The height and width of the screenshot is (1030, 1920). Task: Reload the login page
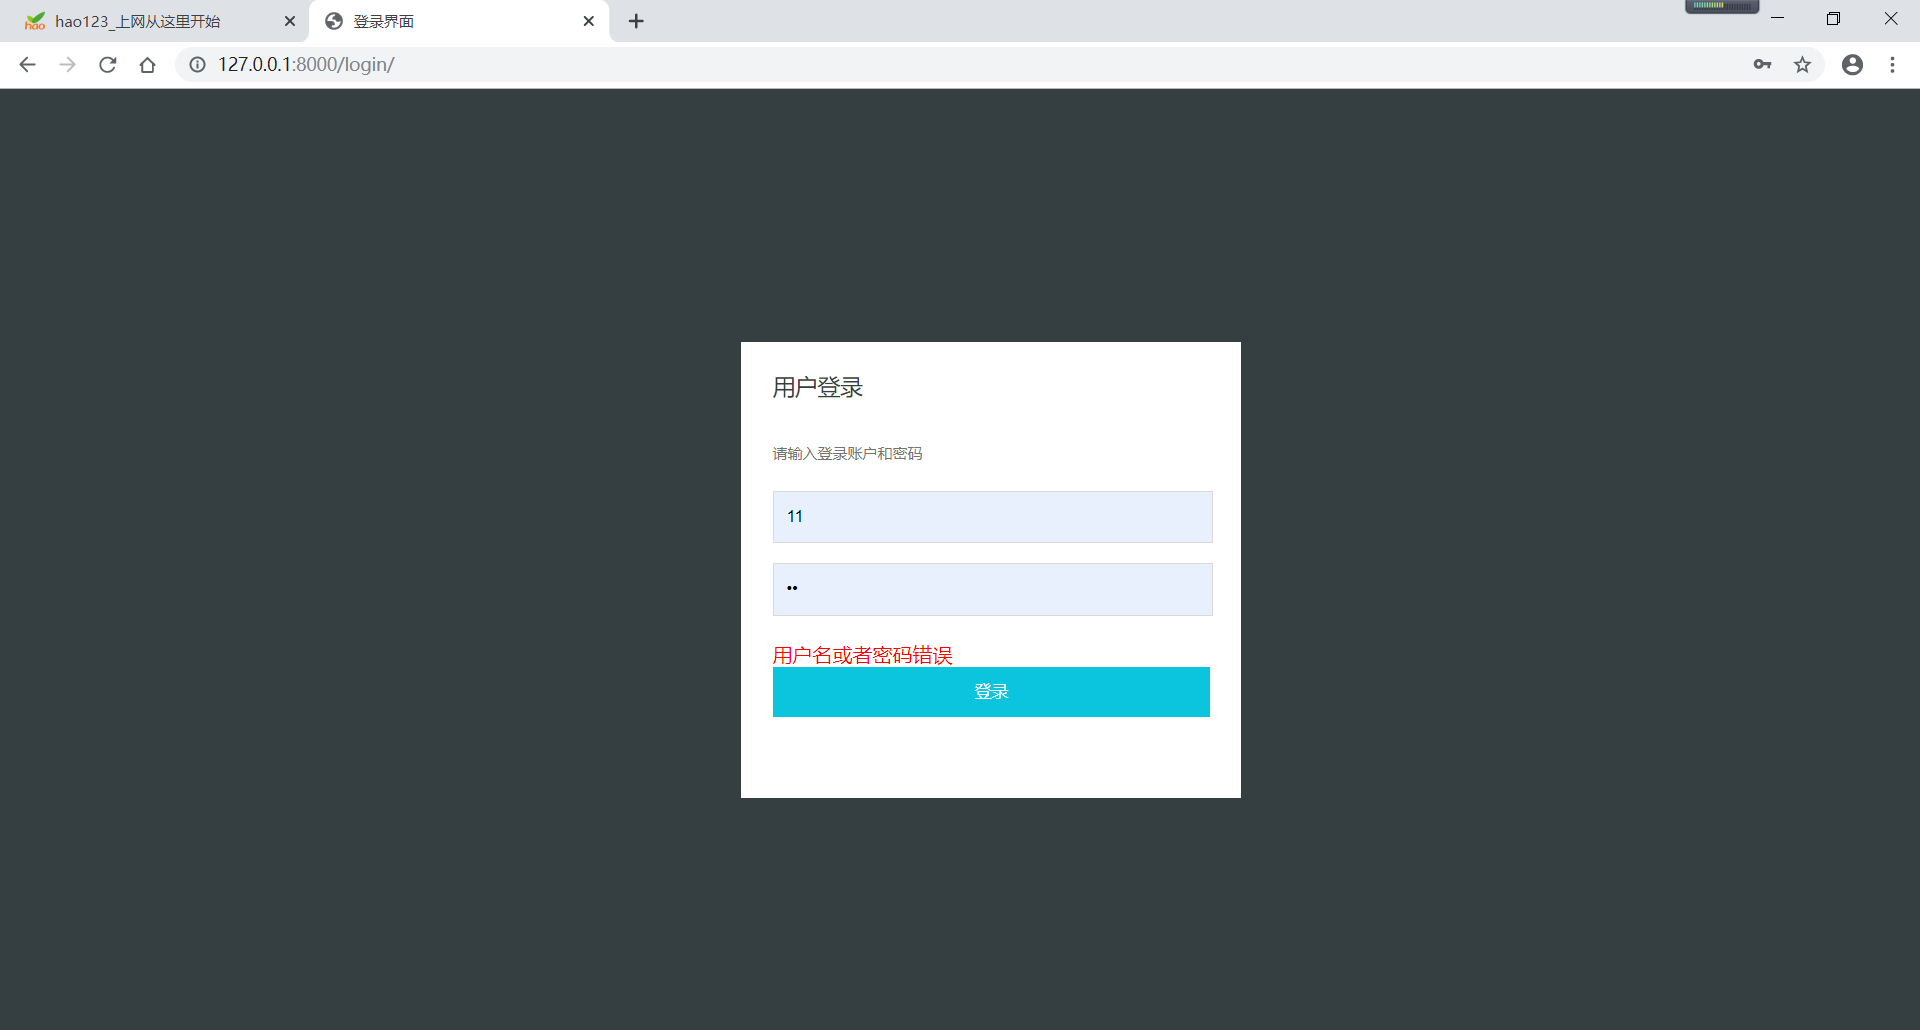coord(107,65)
